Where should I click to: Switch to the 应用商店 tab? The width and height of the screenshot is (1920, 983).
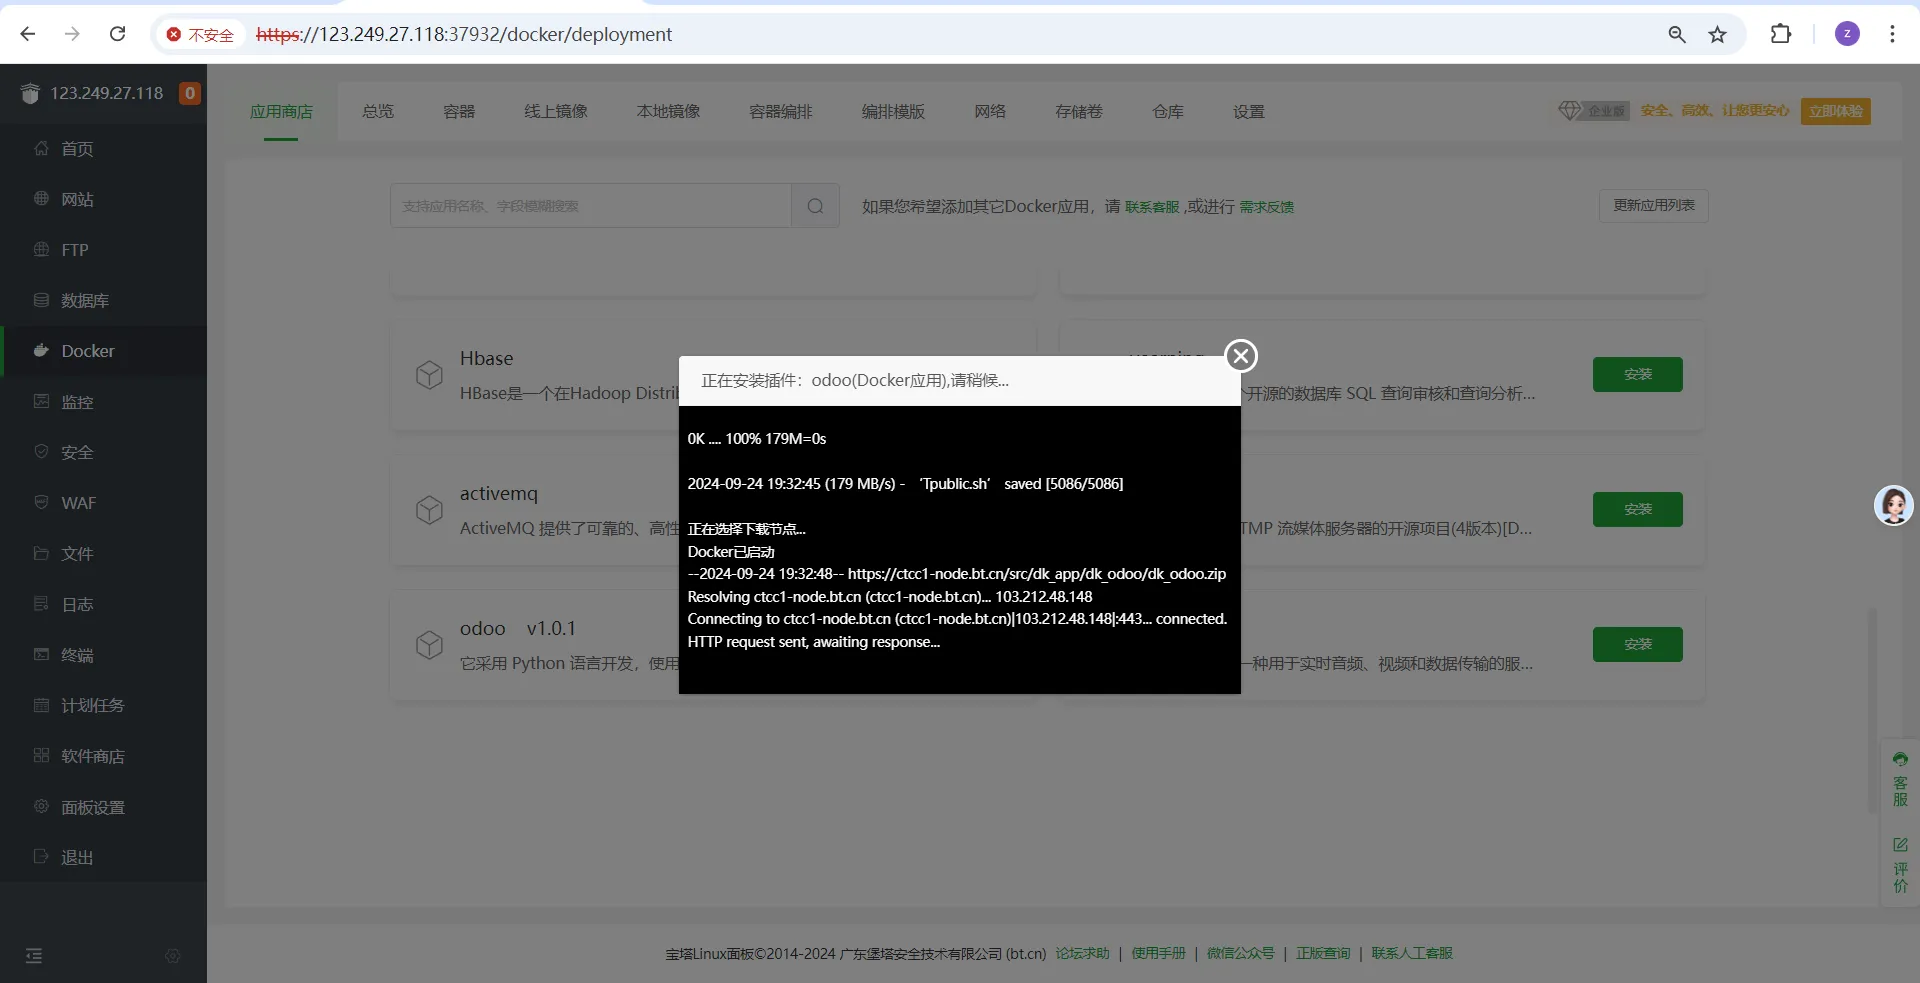[x=281, y=111]
